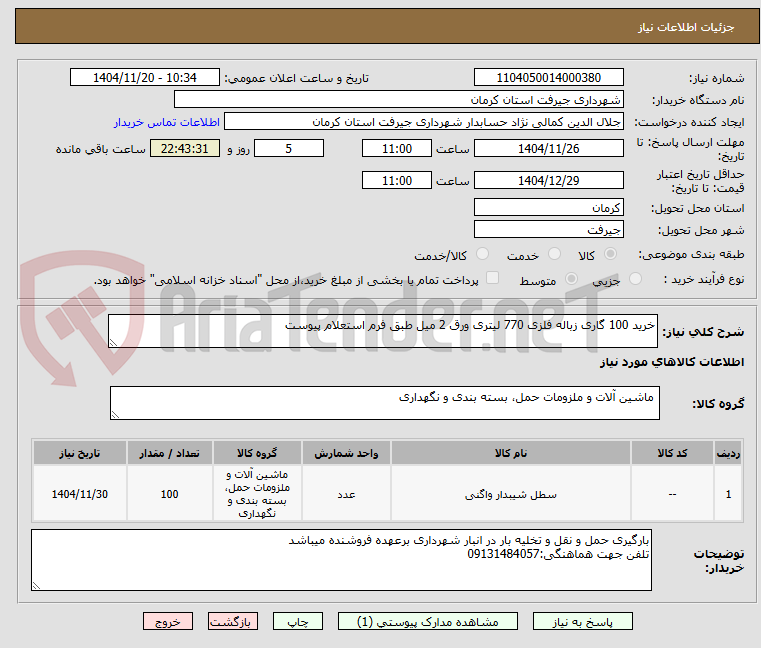This screenshot has width=761, height=648.
Task: Select the کالا/خدمت radio button
Action: [x=482, y=254]
